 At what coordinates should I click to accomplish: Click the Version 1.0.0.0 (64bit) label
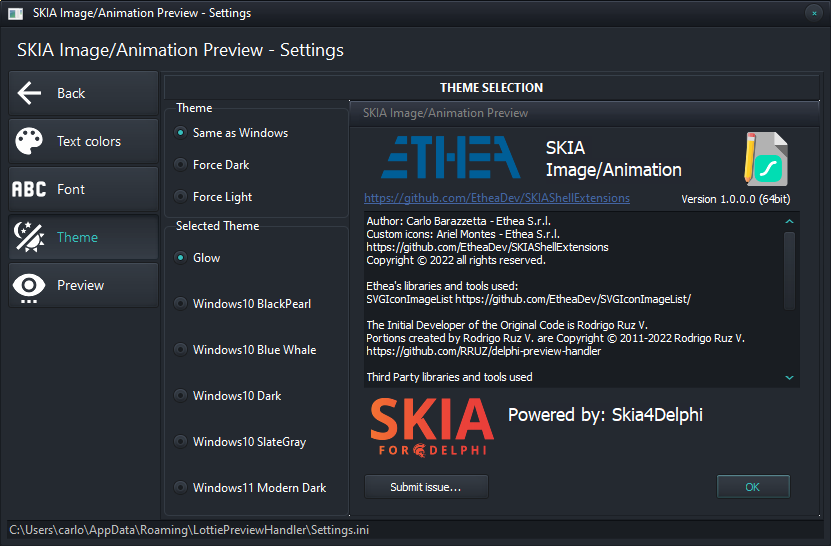point(736,199)
